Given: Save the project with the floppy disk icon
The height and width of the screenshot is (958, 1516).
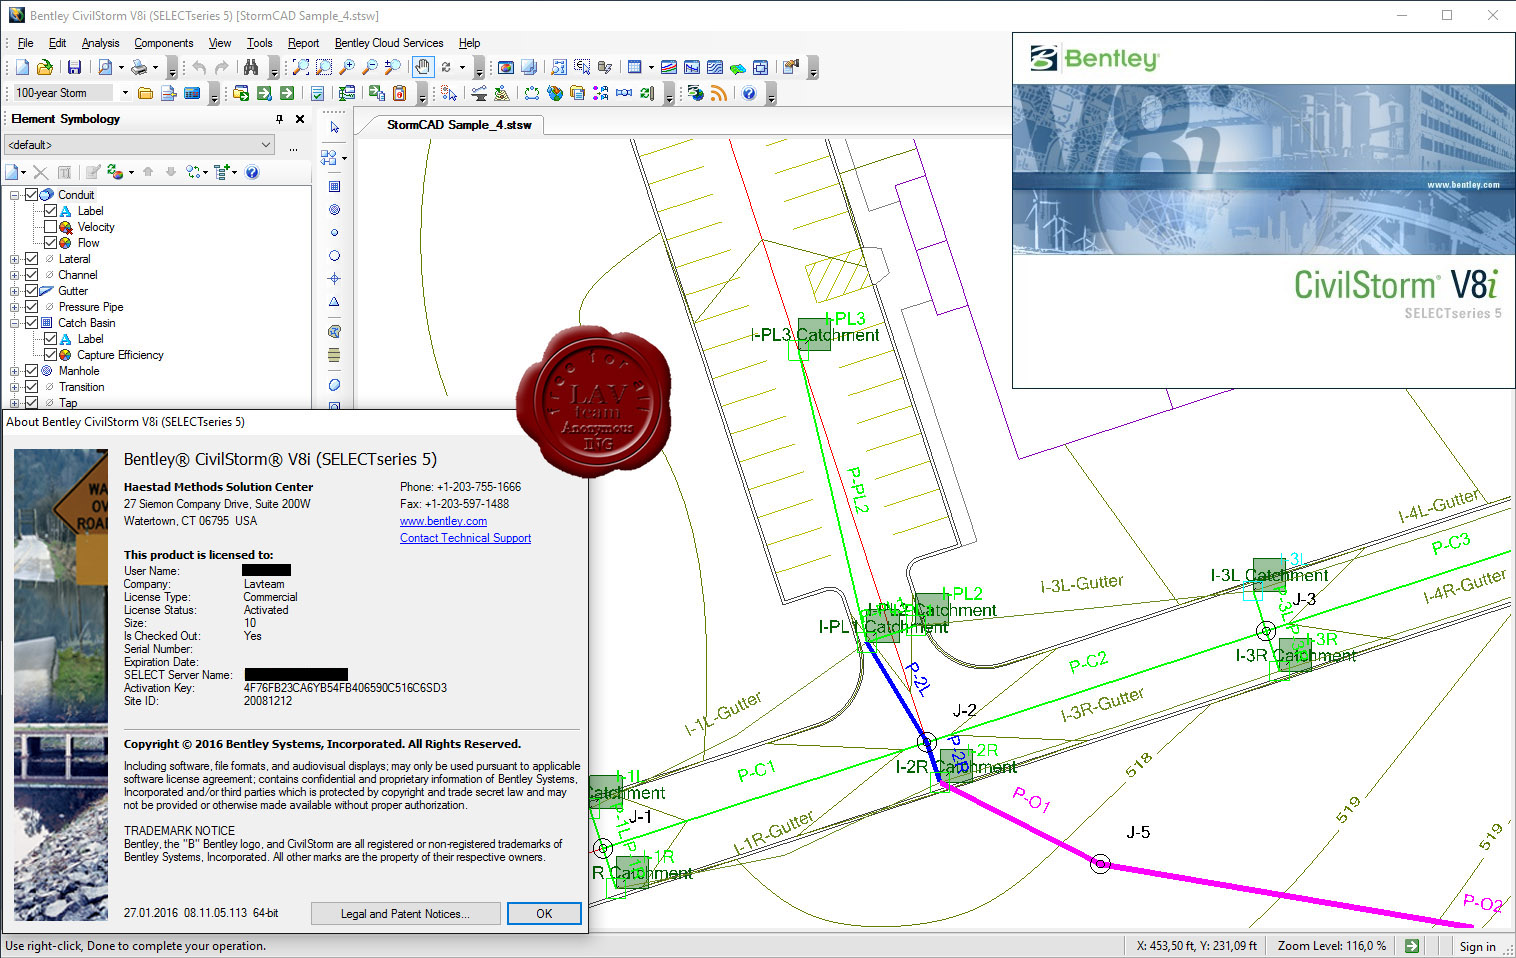Looking at the screenshot, I should tap(74, 67).
